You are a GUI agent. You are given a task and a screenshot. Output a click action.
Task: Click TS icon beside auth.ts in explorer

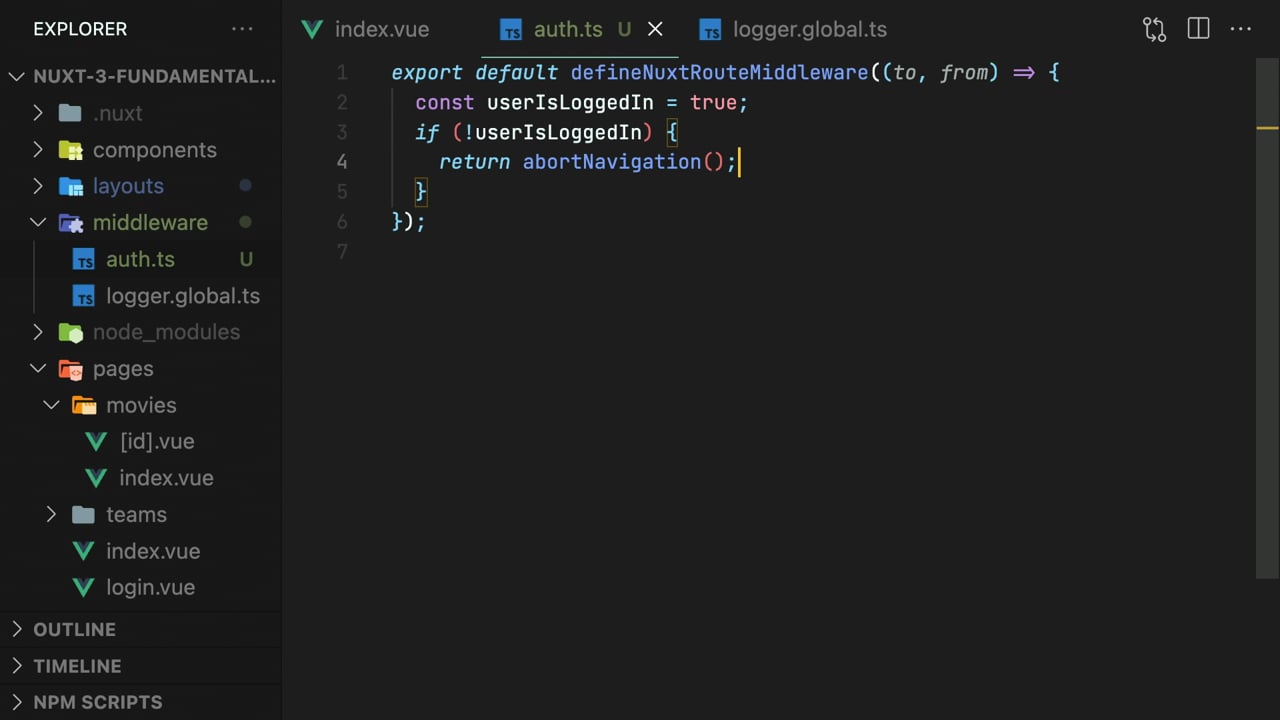pyautogui.click(x=85, y=260)
